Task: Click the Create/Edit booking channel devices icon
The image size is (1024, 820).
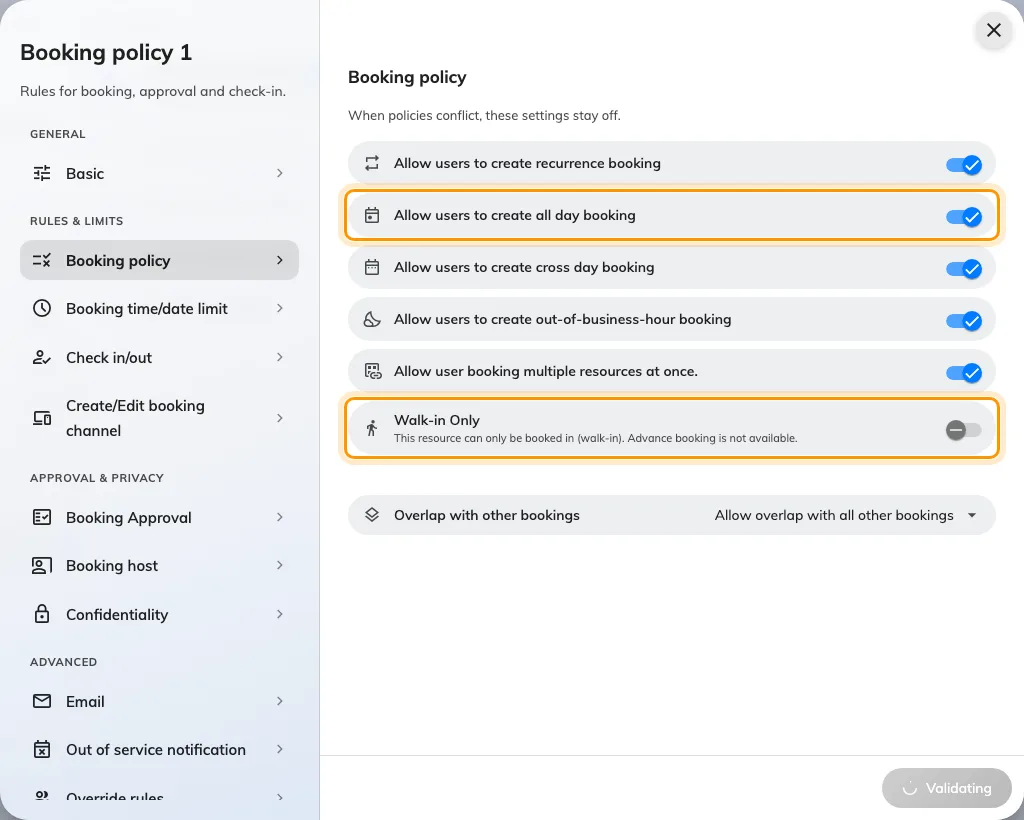Action: coord(42,418)
